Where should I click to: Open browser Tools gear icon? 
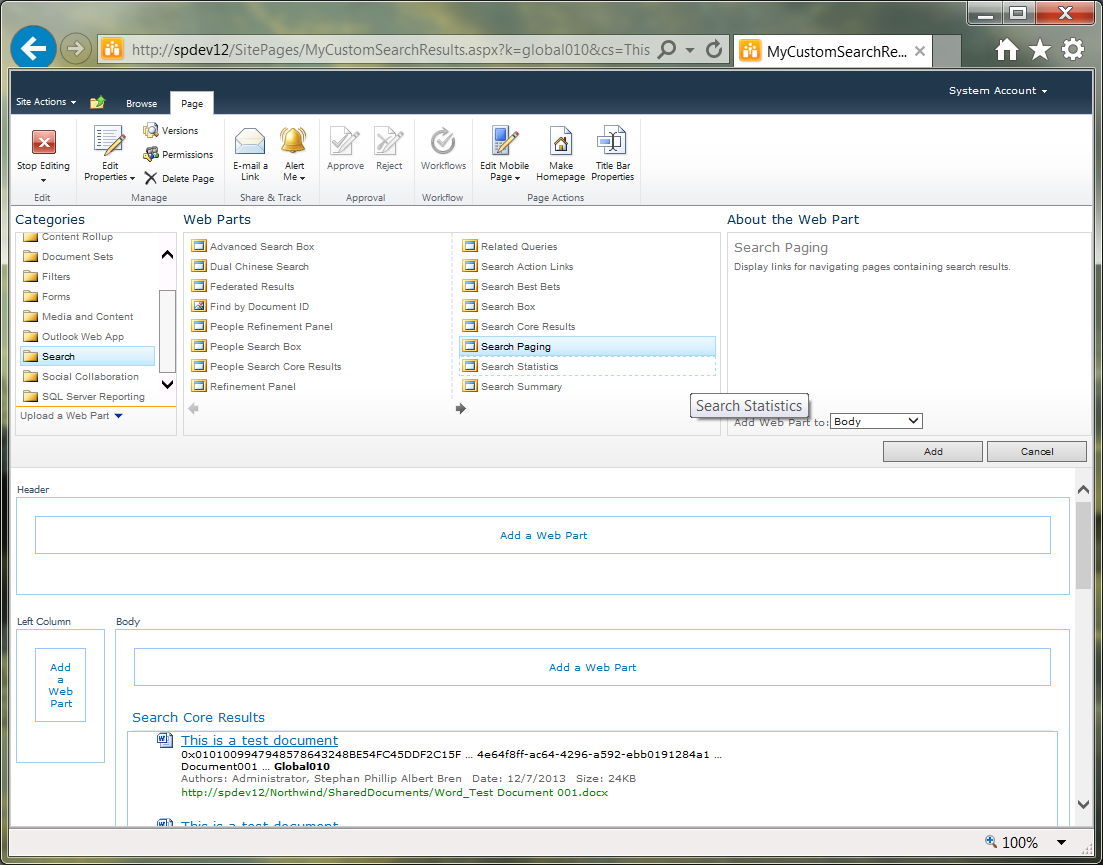[x=1073, y=49]
